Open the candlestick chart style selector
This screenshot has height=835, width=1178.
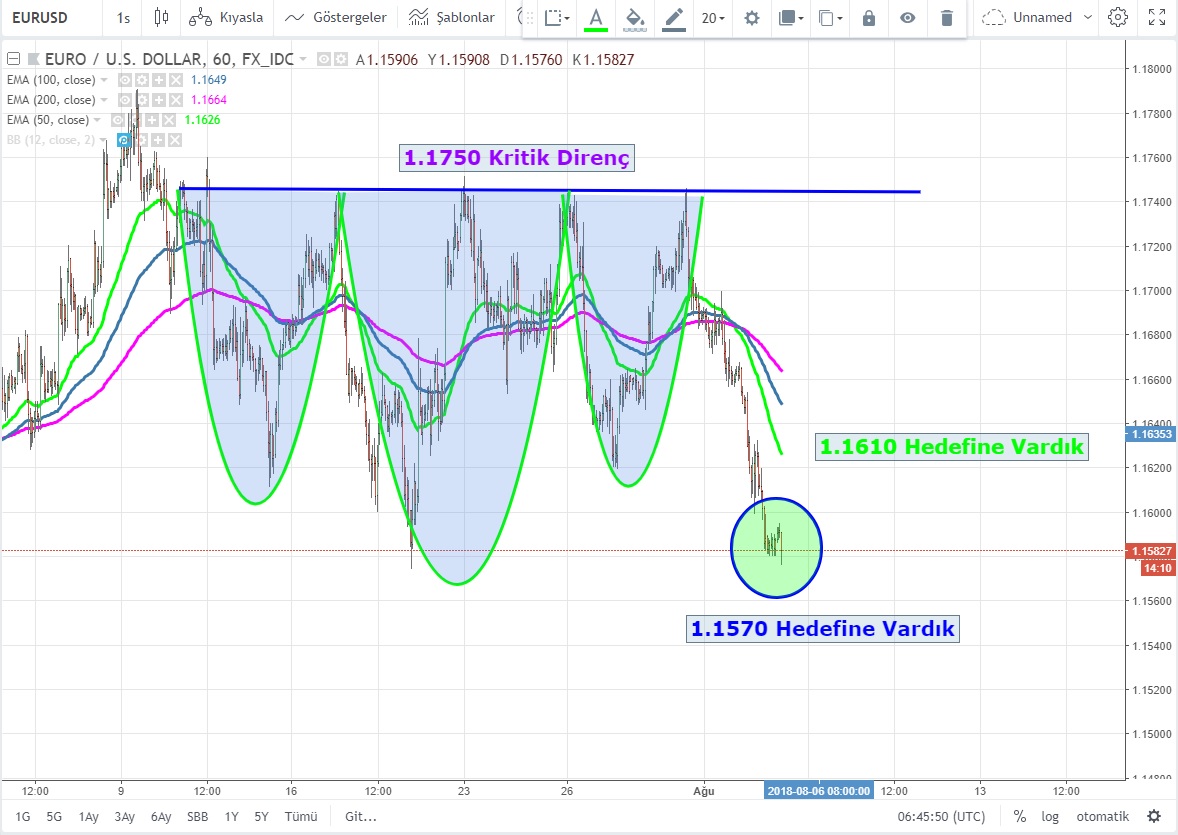pos(162,17)
